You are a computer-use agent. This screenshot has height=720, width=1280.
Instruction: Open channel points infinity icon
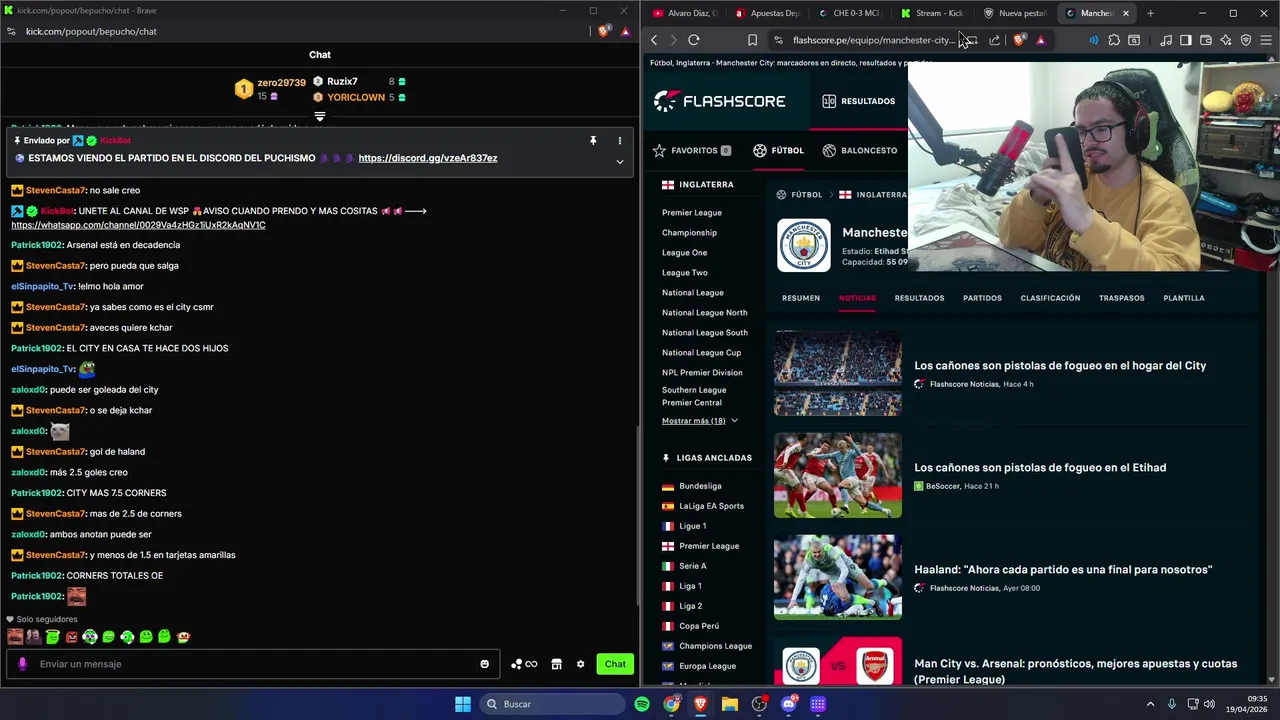point(524,664)
